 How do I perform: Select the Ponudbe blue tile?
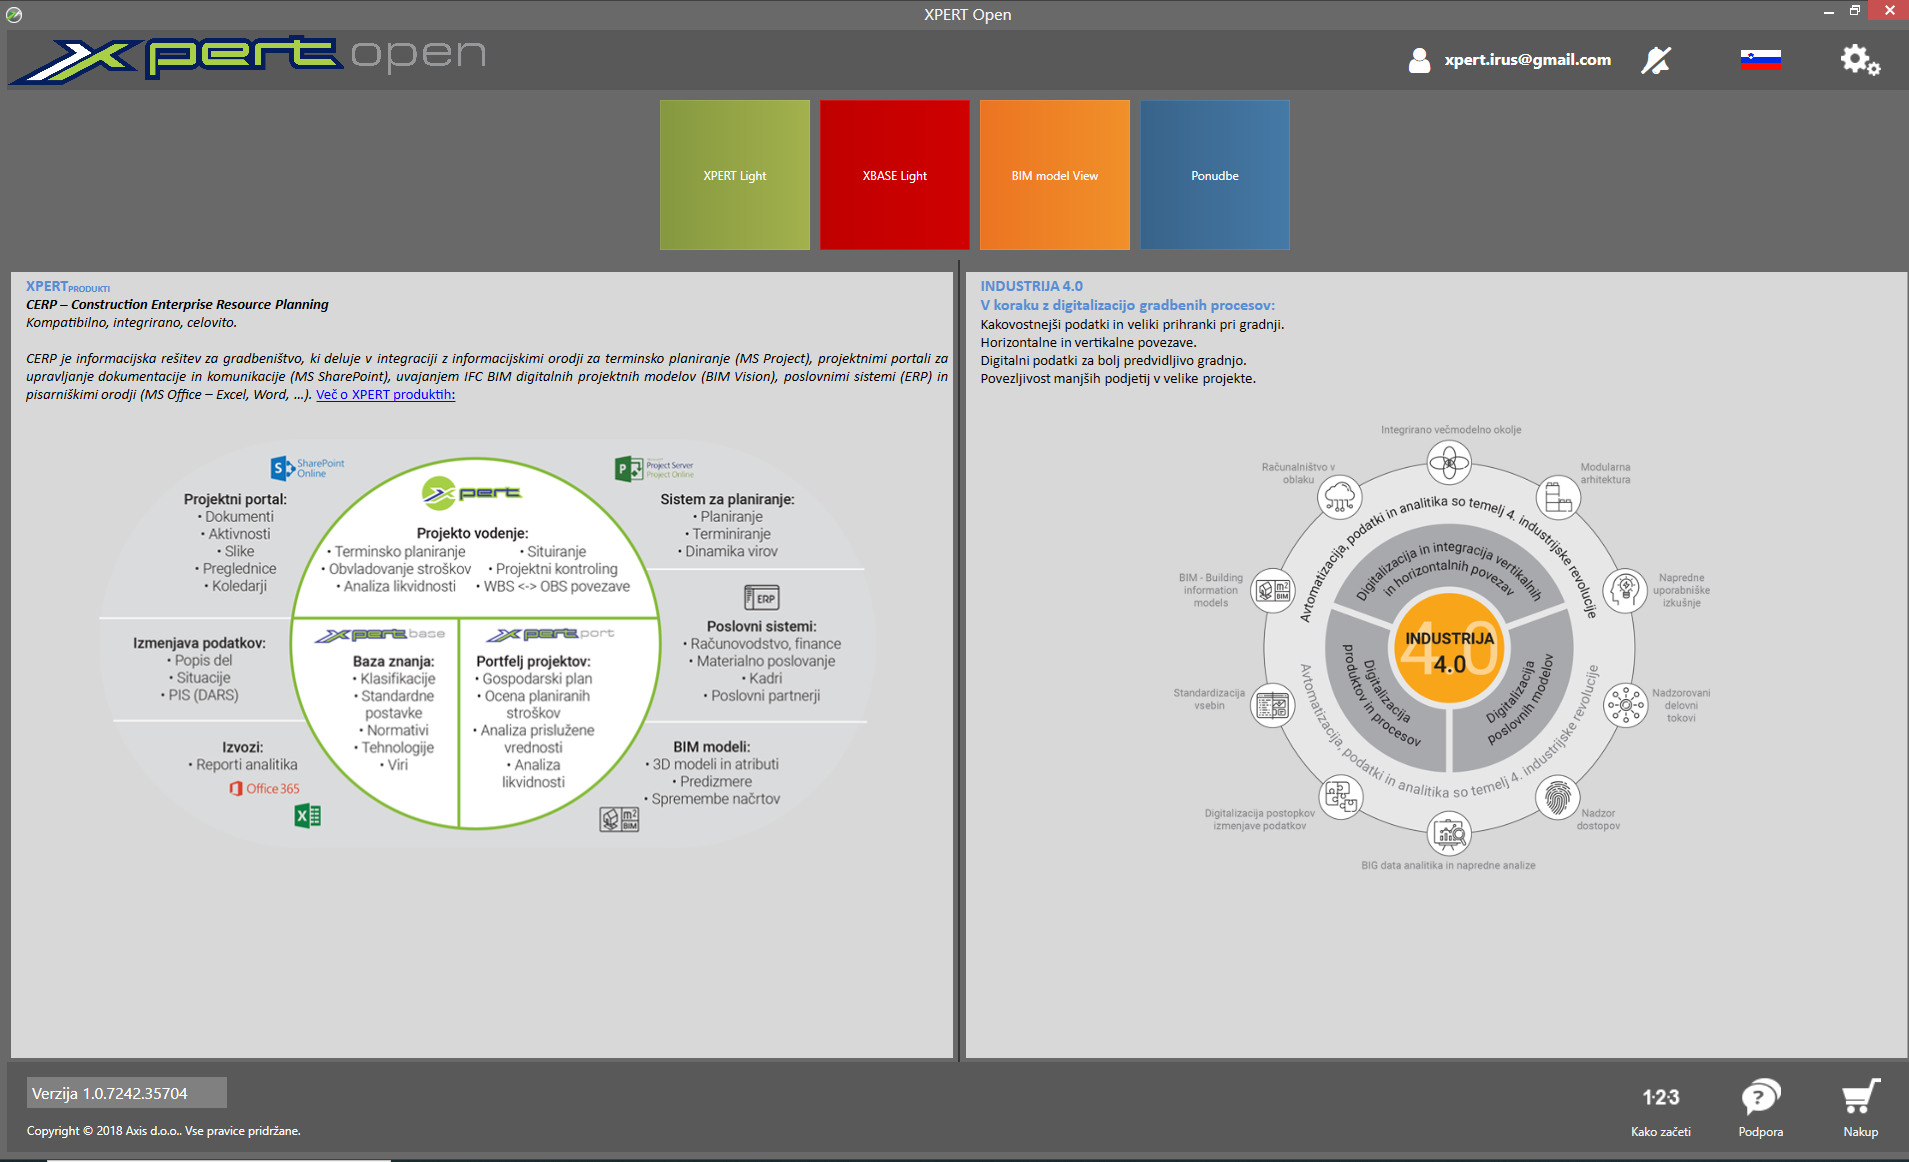pos(1215,175)
